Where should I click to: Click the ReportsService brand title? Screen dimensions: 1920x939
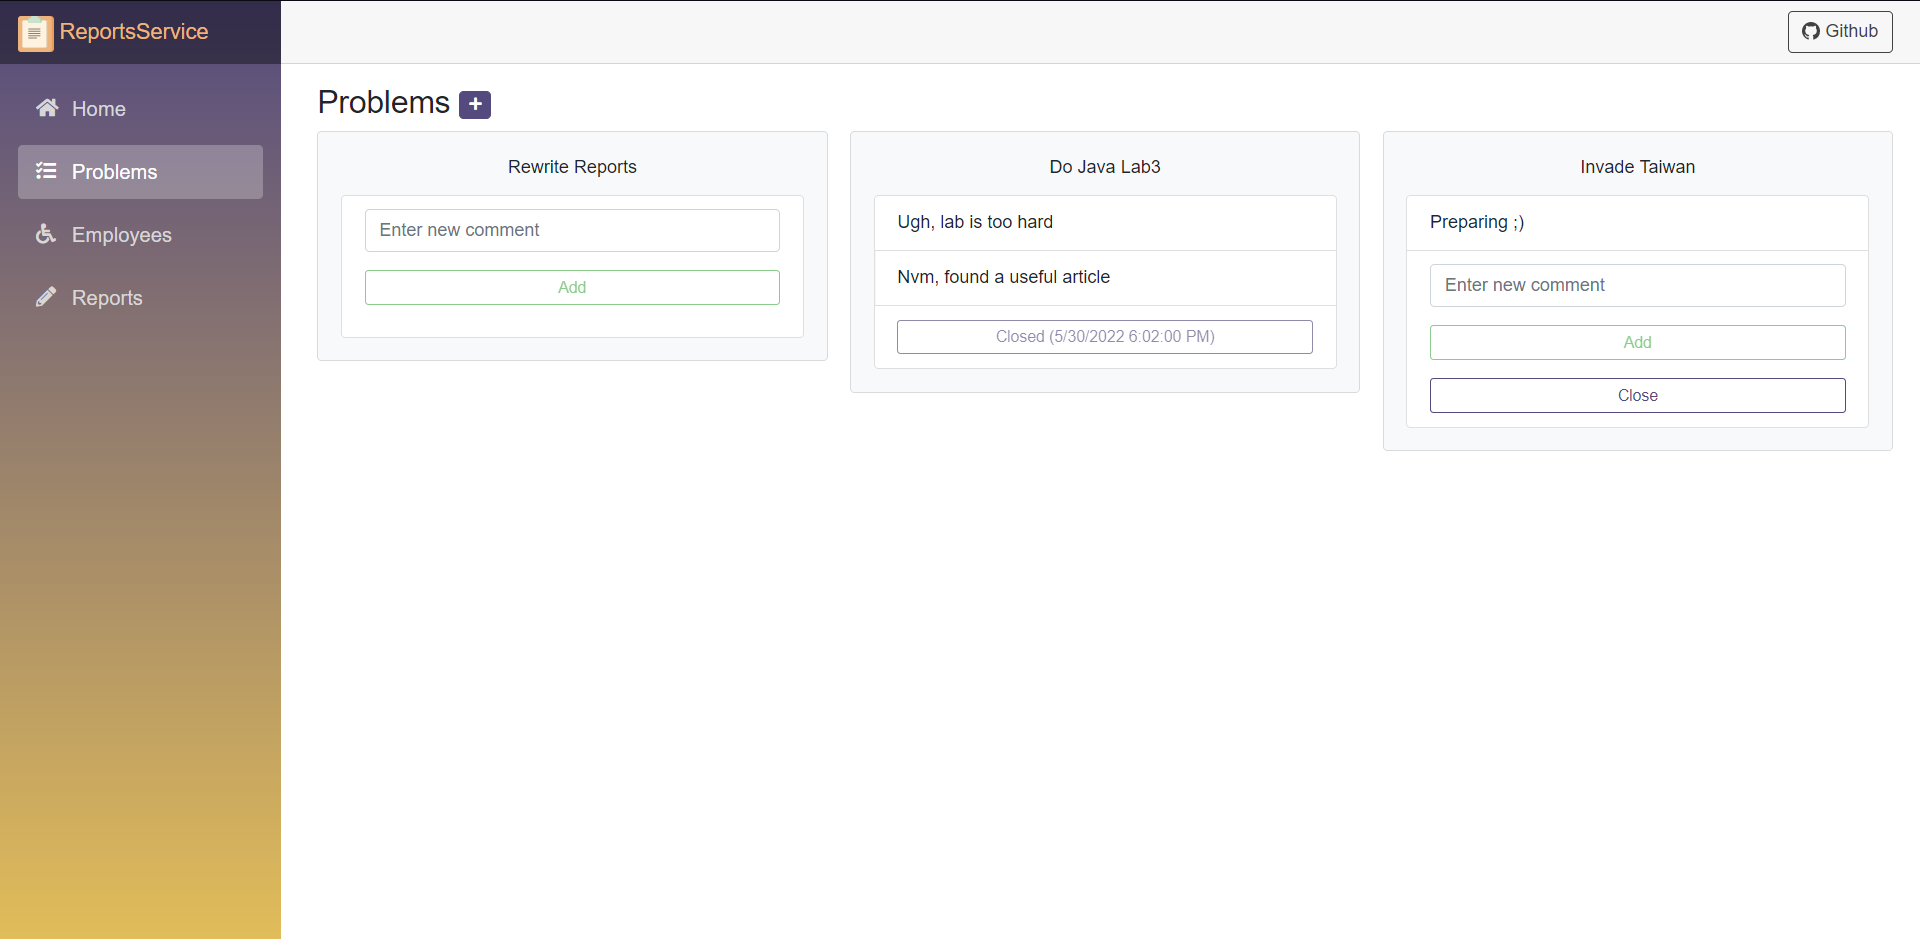tap(134, 32)
